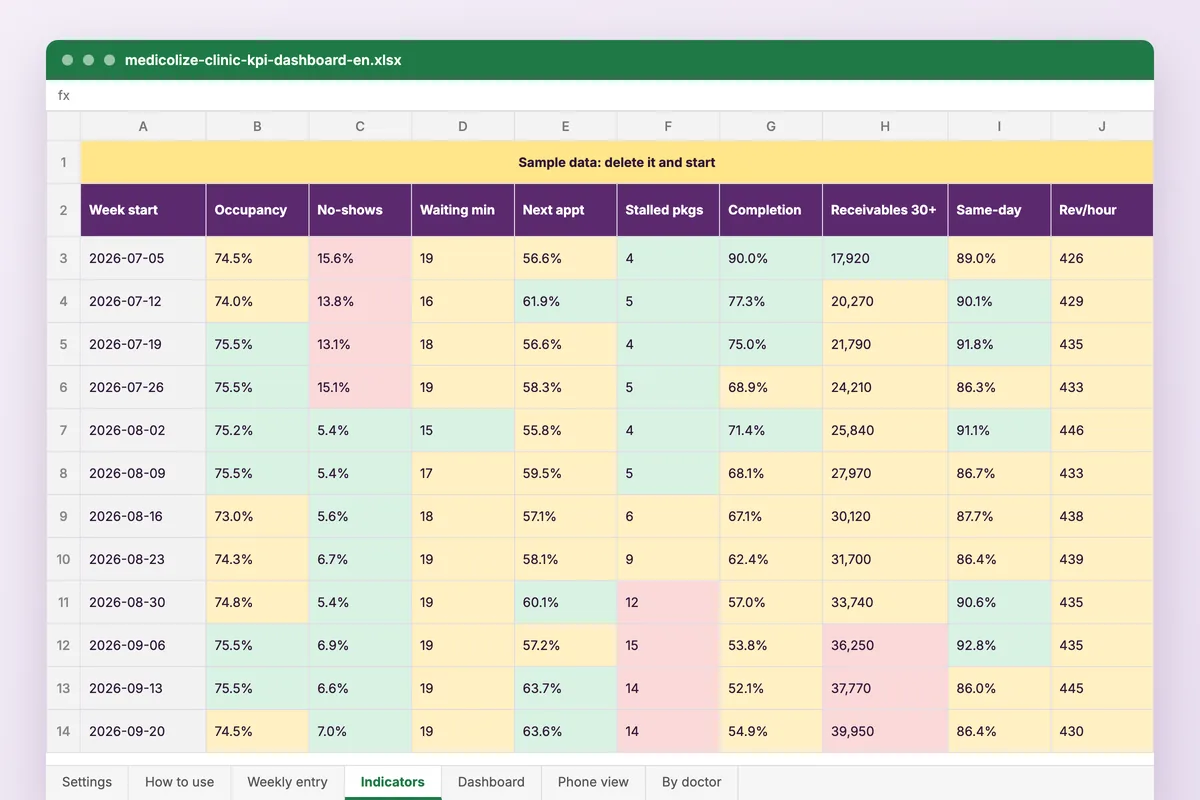Image resolution: width=1200 pixels, height=800 pixels.
Task: Select column G header
Action: [771, 126]
